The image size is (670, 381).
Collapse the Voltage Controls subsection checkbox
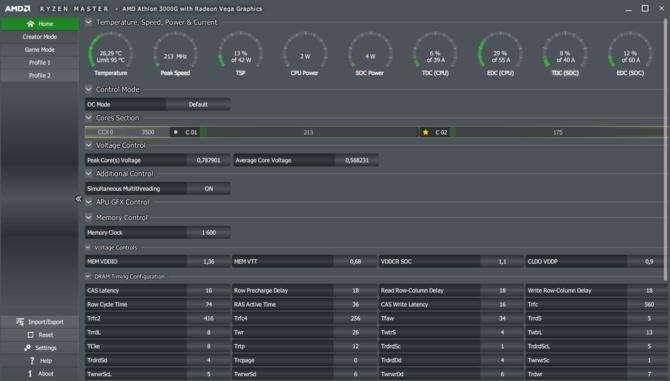(x=88, y=247)
